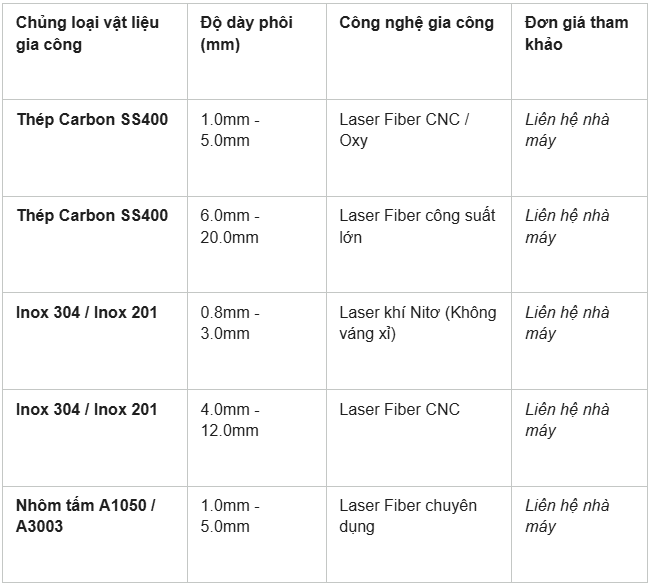Select the second 'Thép Carbon SS400' cell
Image resolution: width=651 pixels, height=586 pixels.
95,245
